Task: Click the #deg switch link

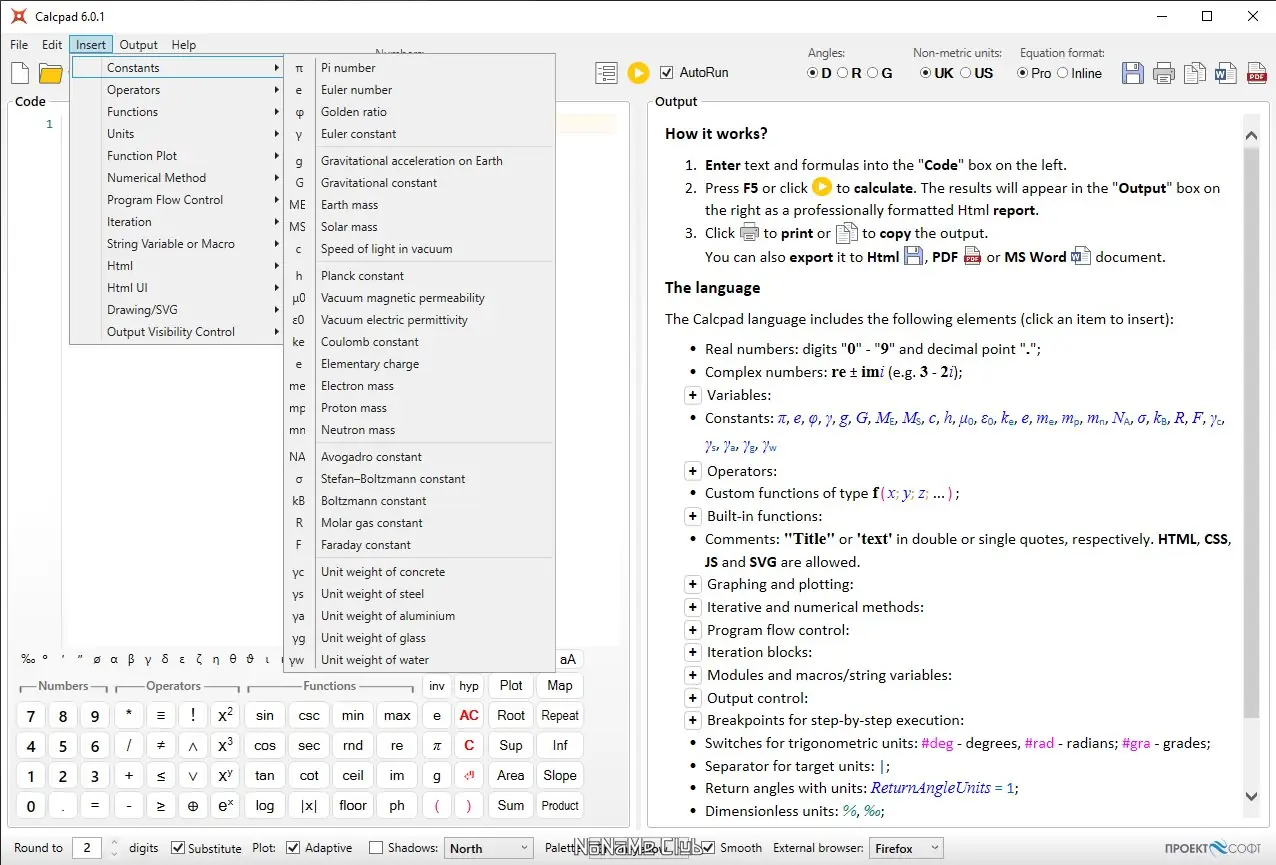Action: [x=937, y=743]
